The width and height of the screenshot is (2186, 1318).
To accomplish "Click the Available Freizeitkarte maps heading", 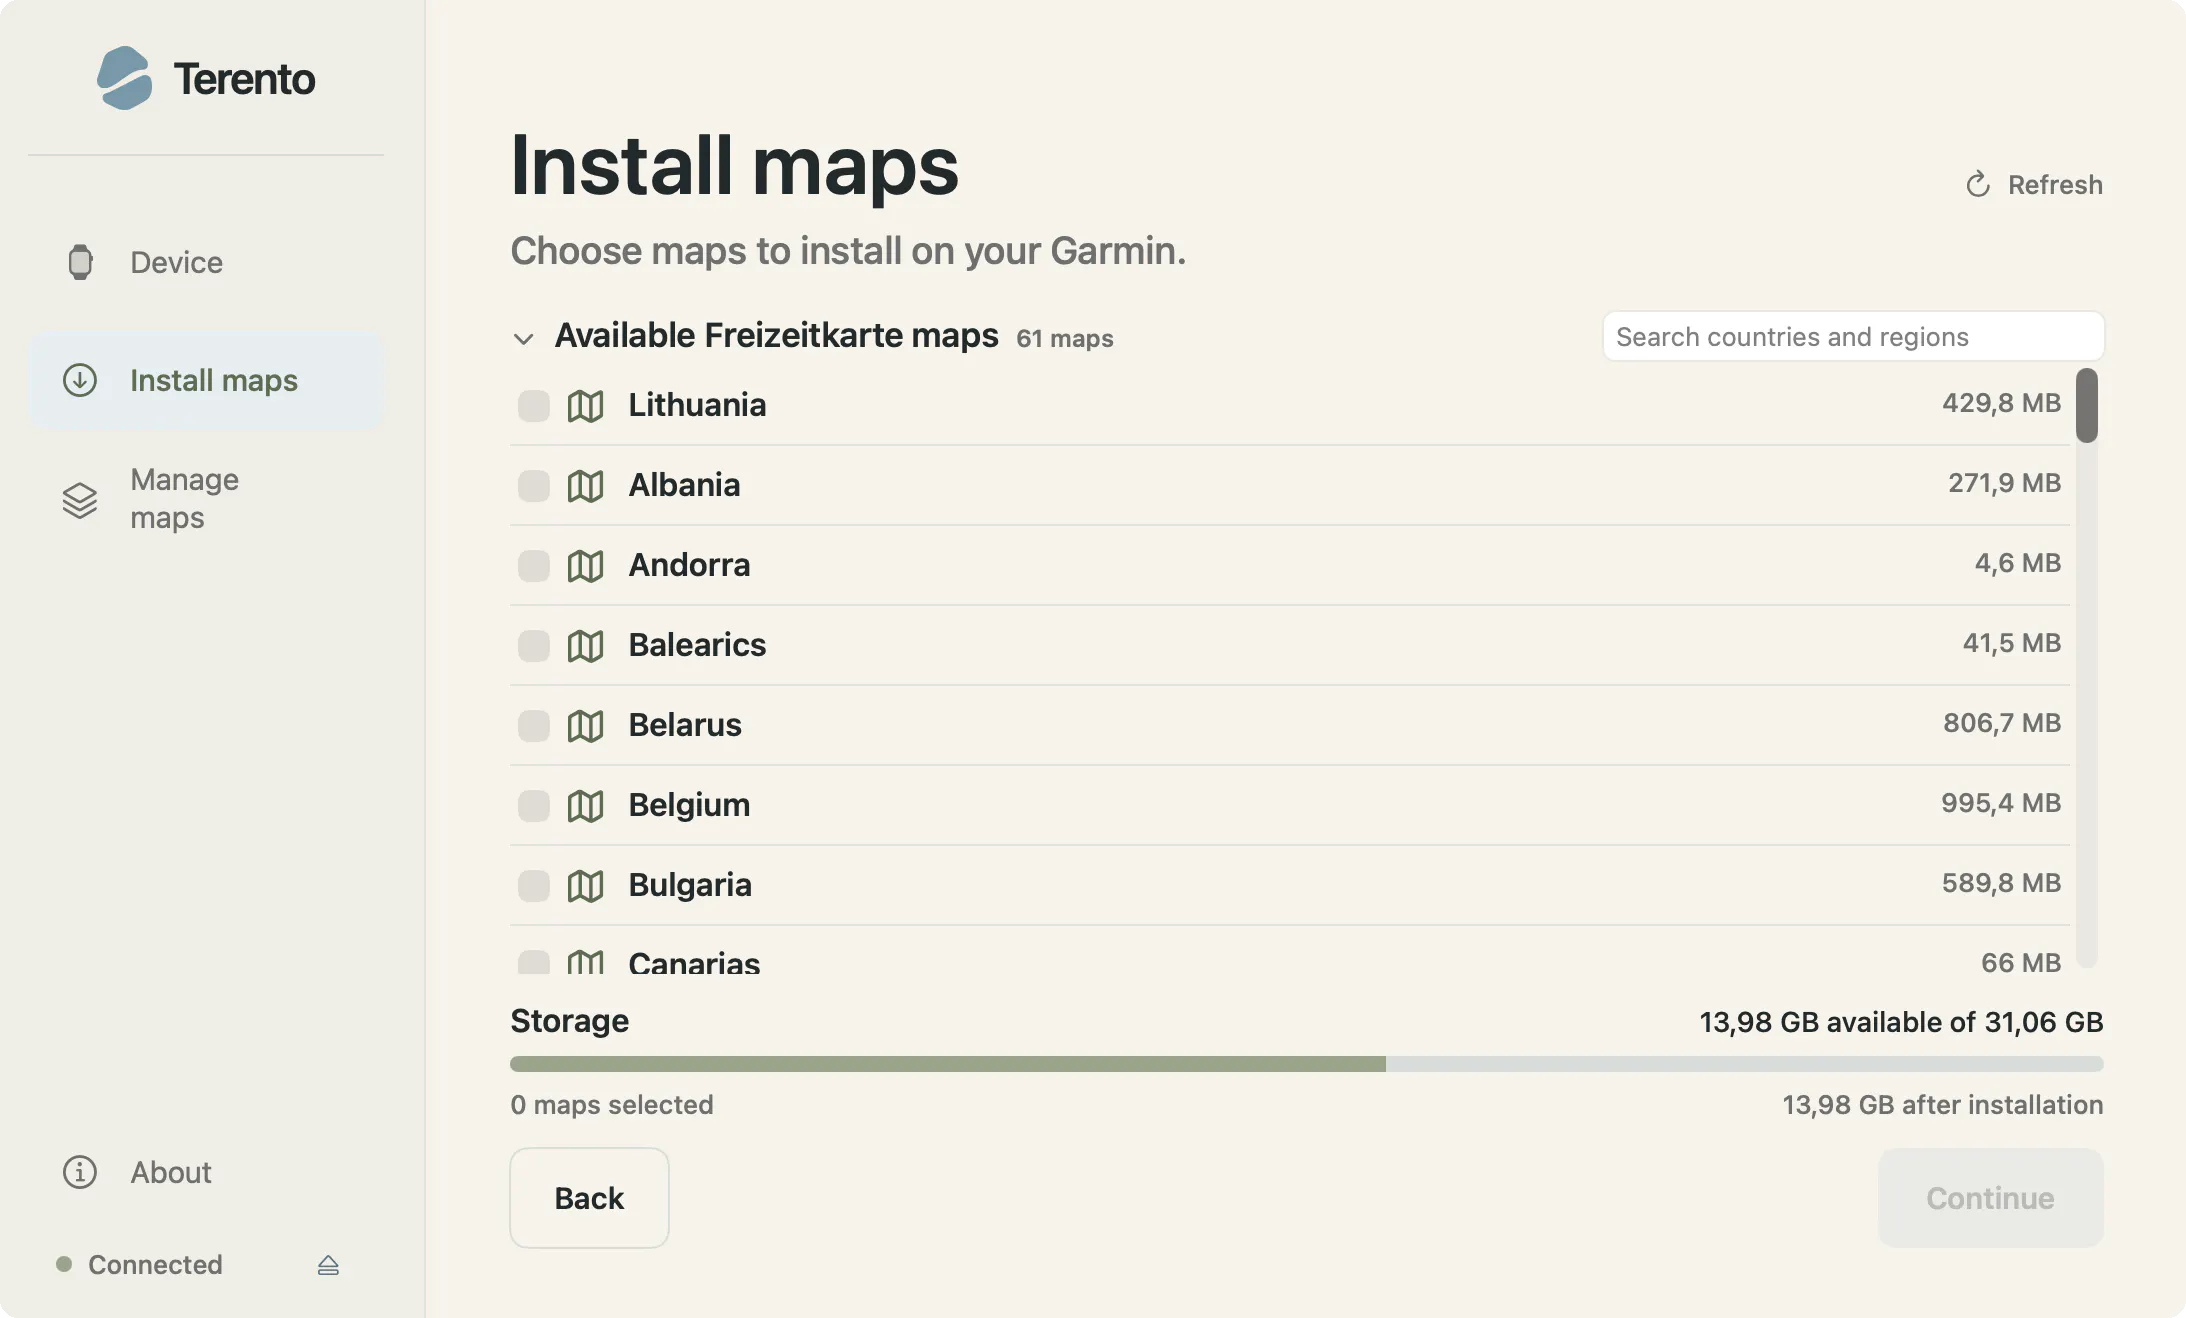I will (x=776, y=336).
